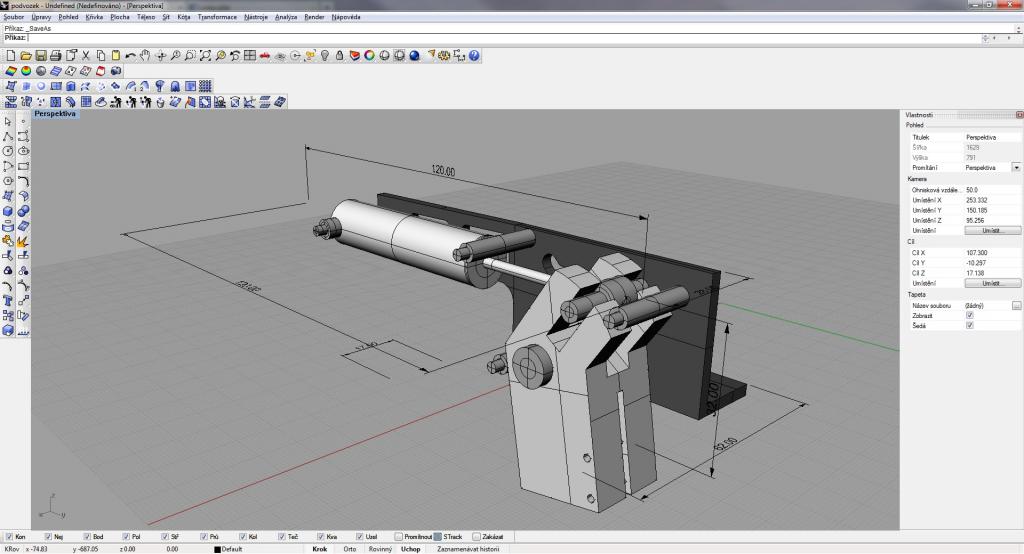Uncheck the Šedá wallpaper checkbox

969,325
